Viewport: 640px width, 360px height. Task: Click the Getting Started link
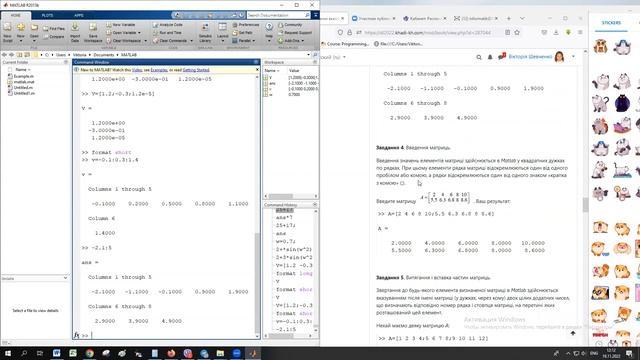tap(196, 70)
